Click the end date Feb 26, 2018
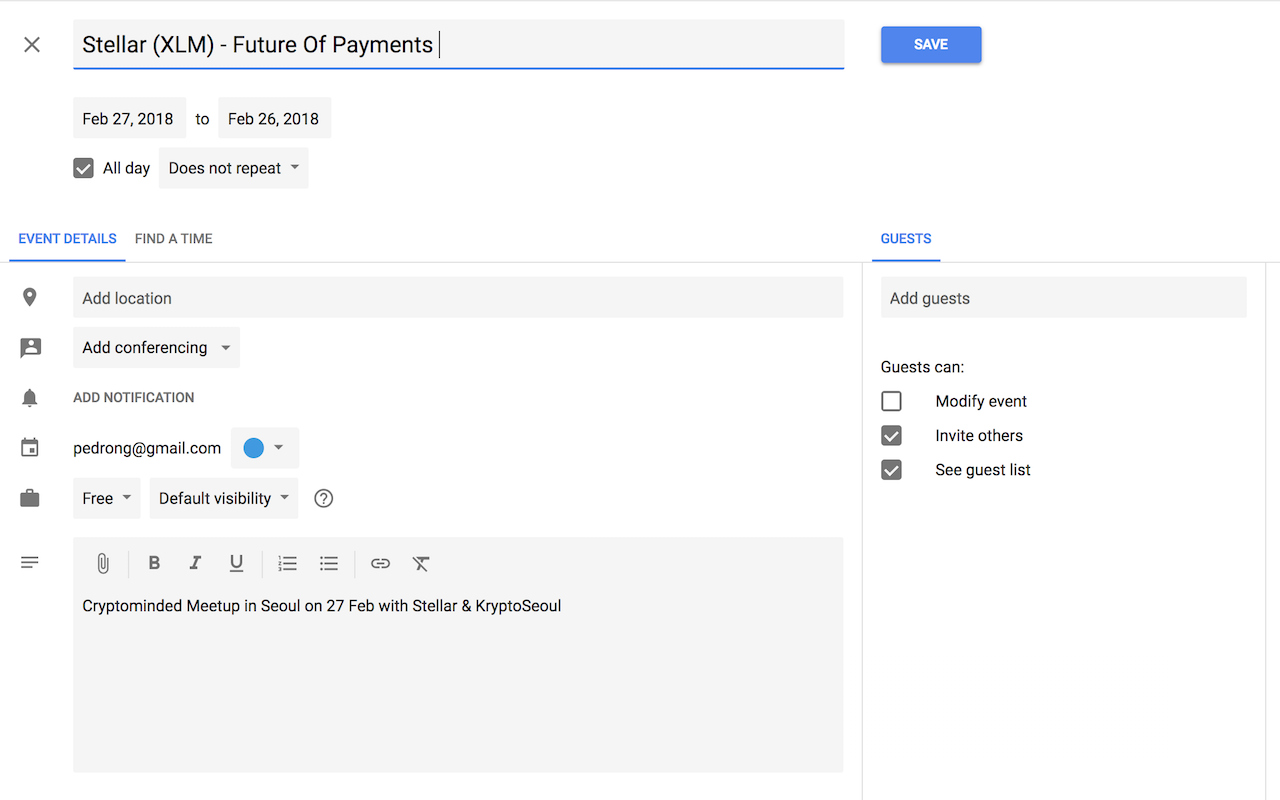Screen dimensions: 1280x800 click(x=274, y=118)
